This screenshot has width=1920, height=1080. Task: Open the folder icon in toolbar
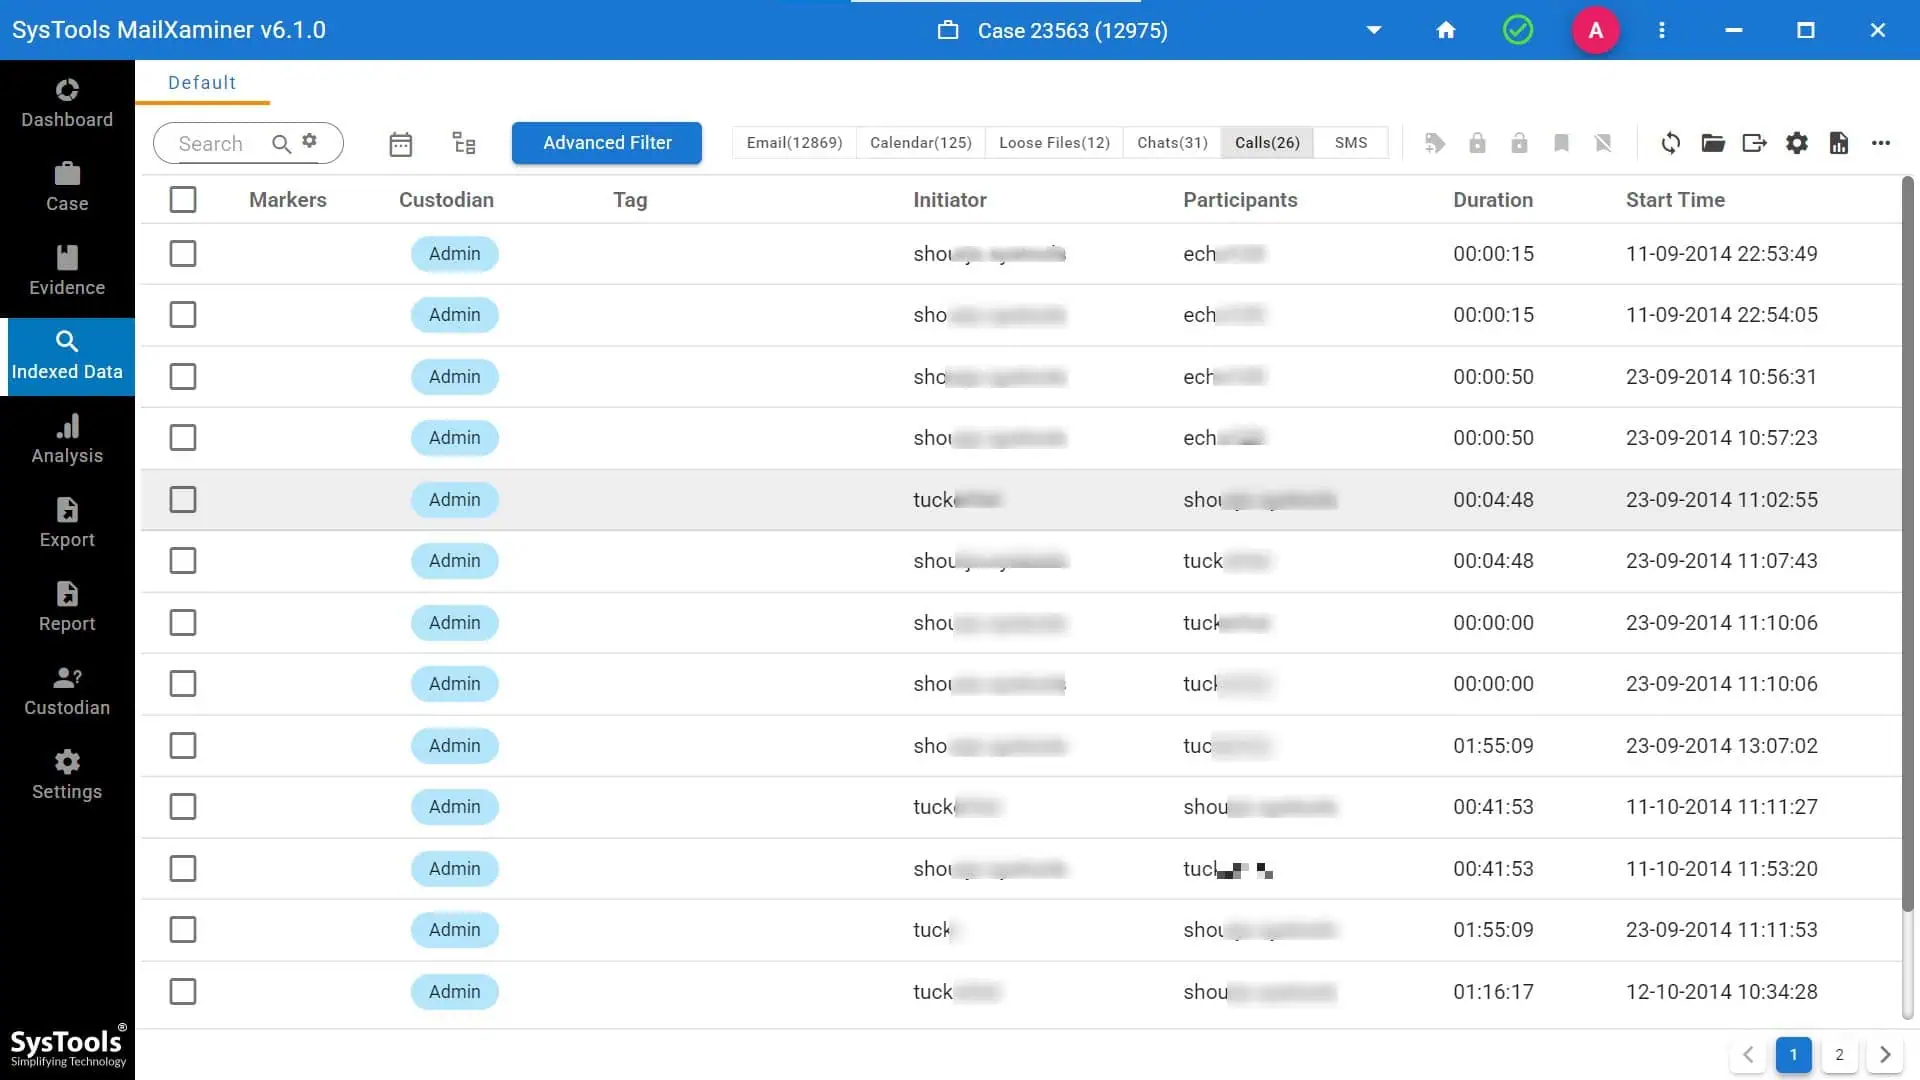[x=1713, y=143]
